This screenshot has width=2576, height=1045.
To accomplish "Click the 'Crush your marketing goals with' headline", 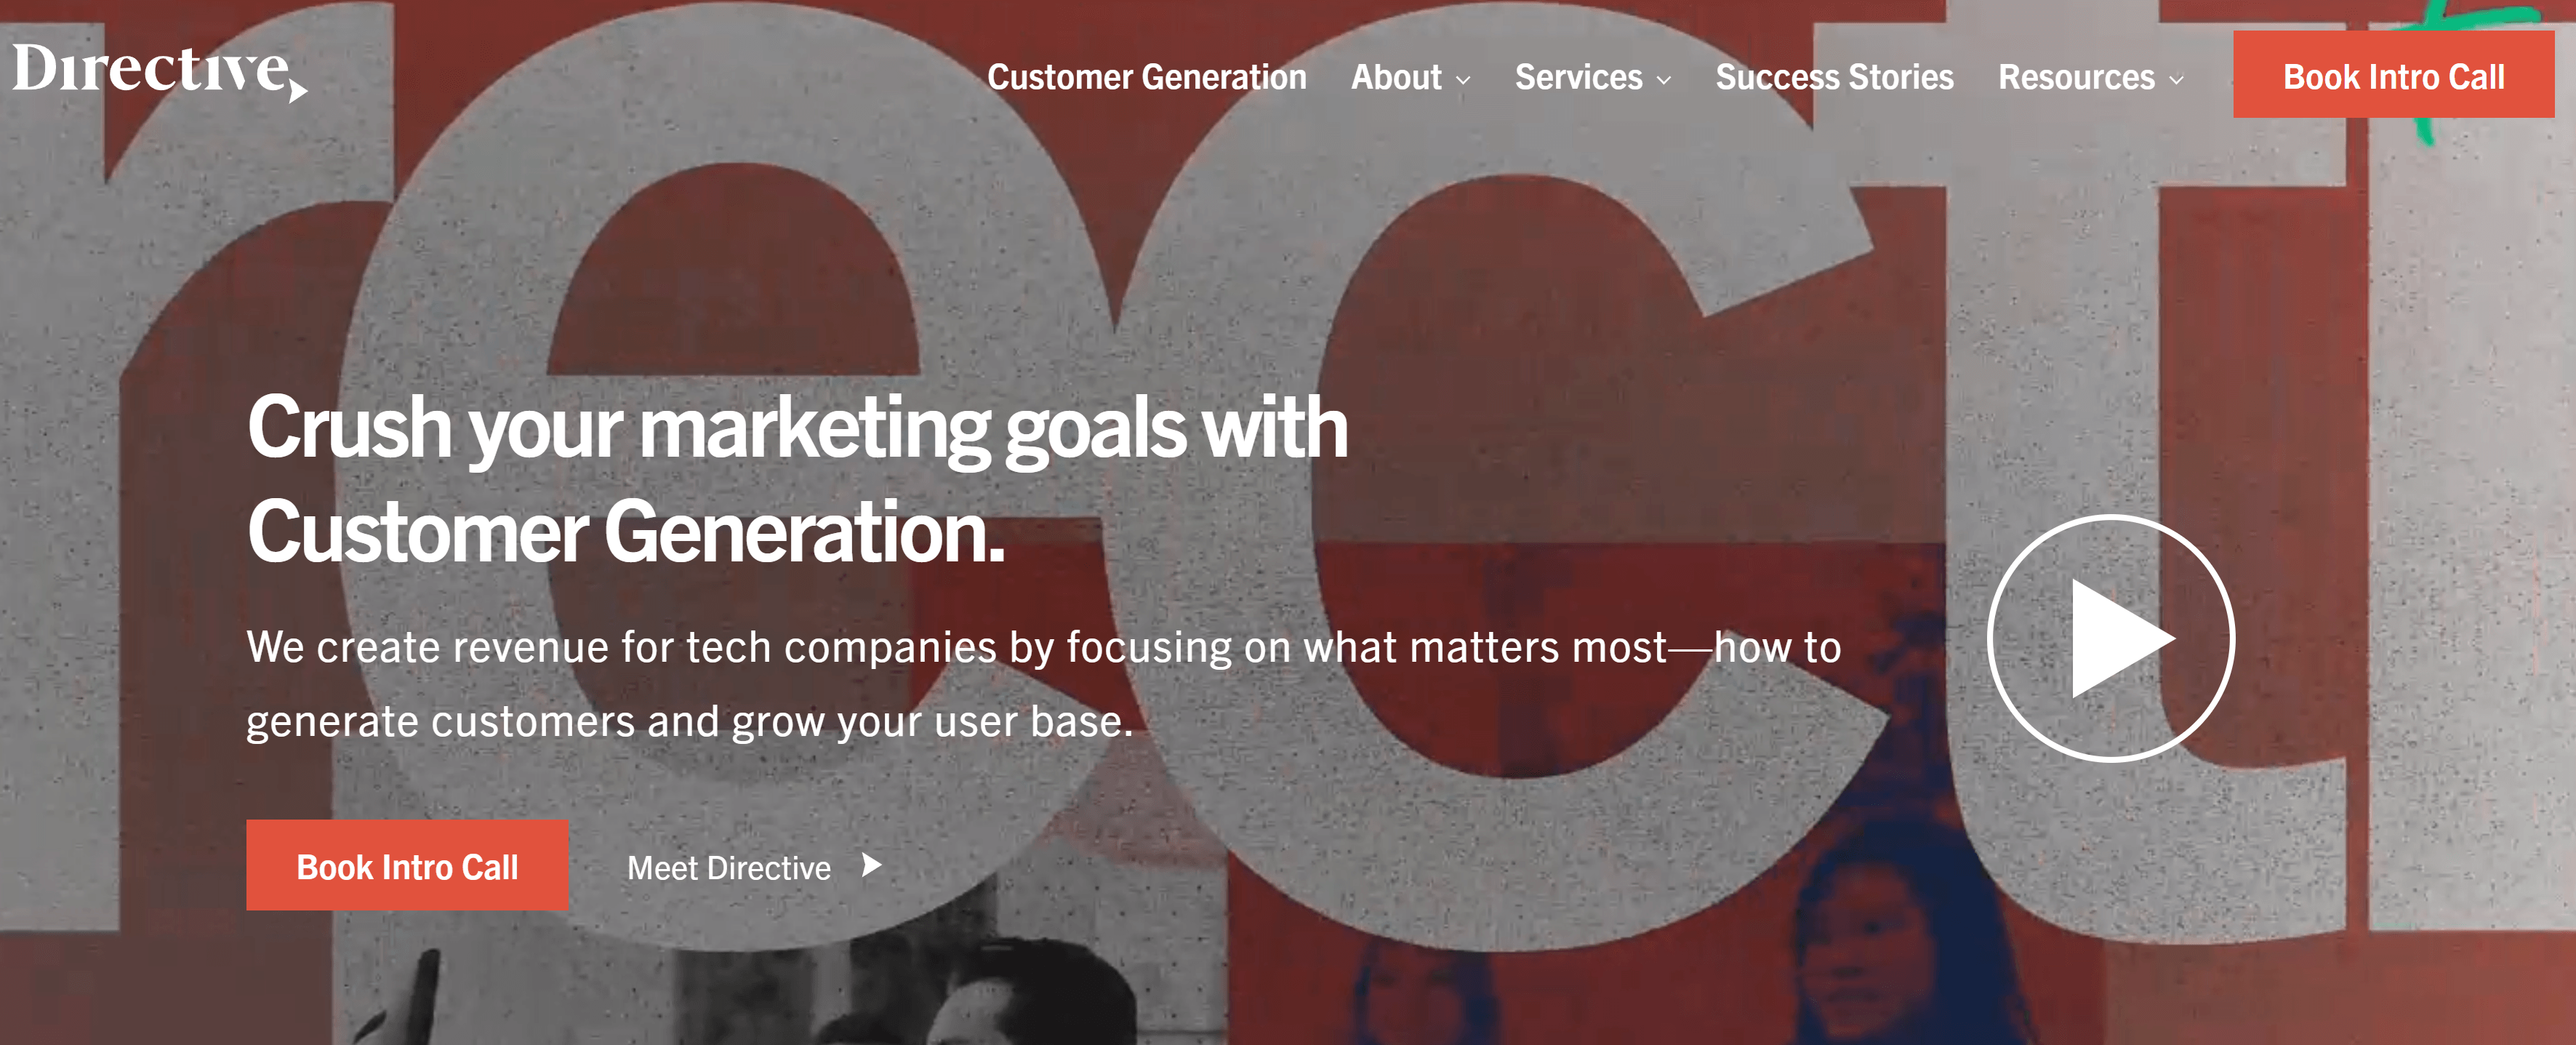I will [797, 428].
